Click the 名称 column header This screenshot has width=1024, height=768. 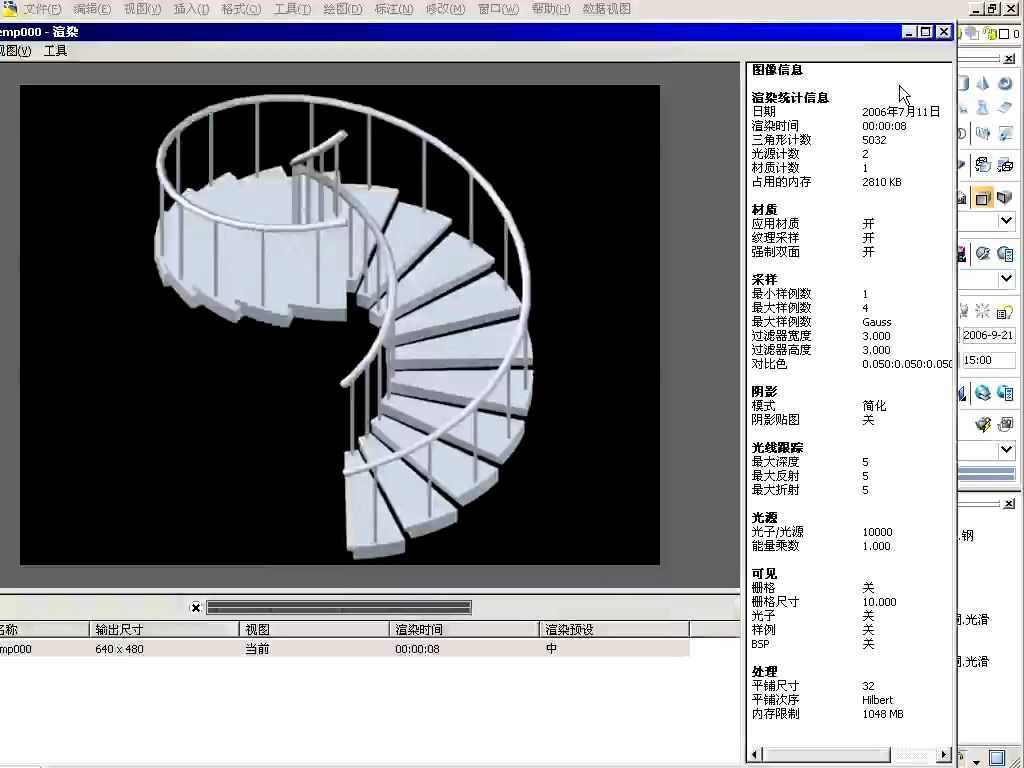point(44,630)
